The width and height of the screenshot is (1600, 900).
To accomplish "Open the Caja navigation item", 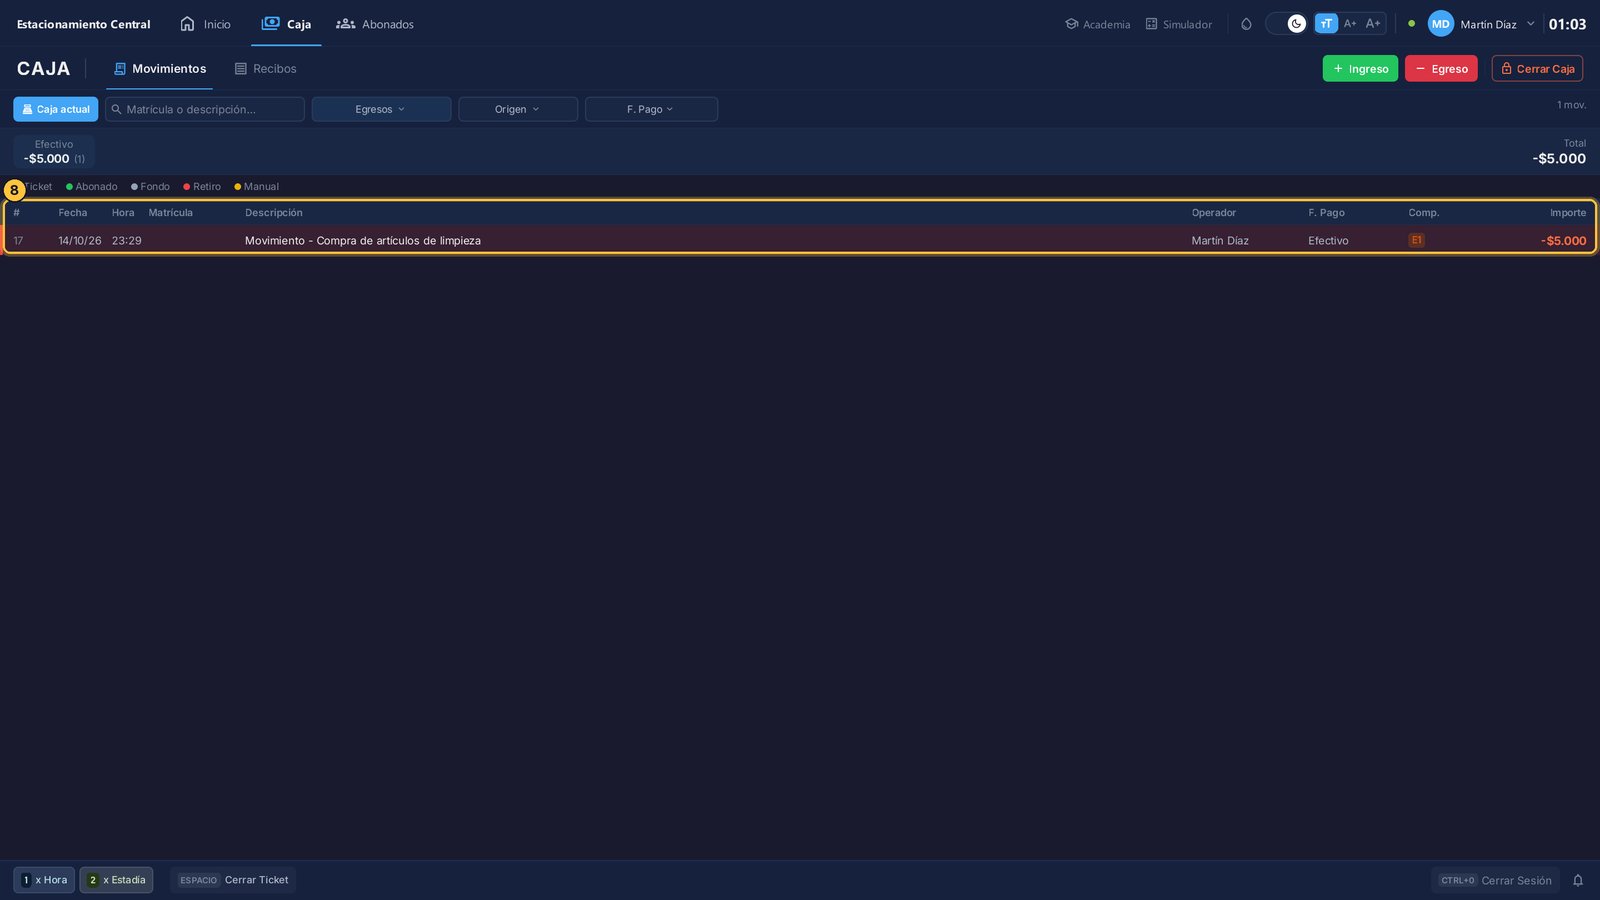I will [x=286, y=24].
